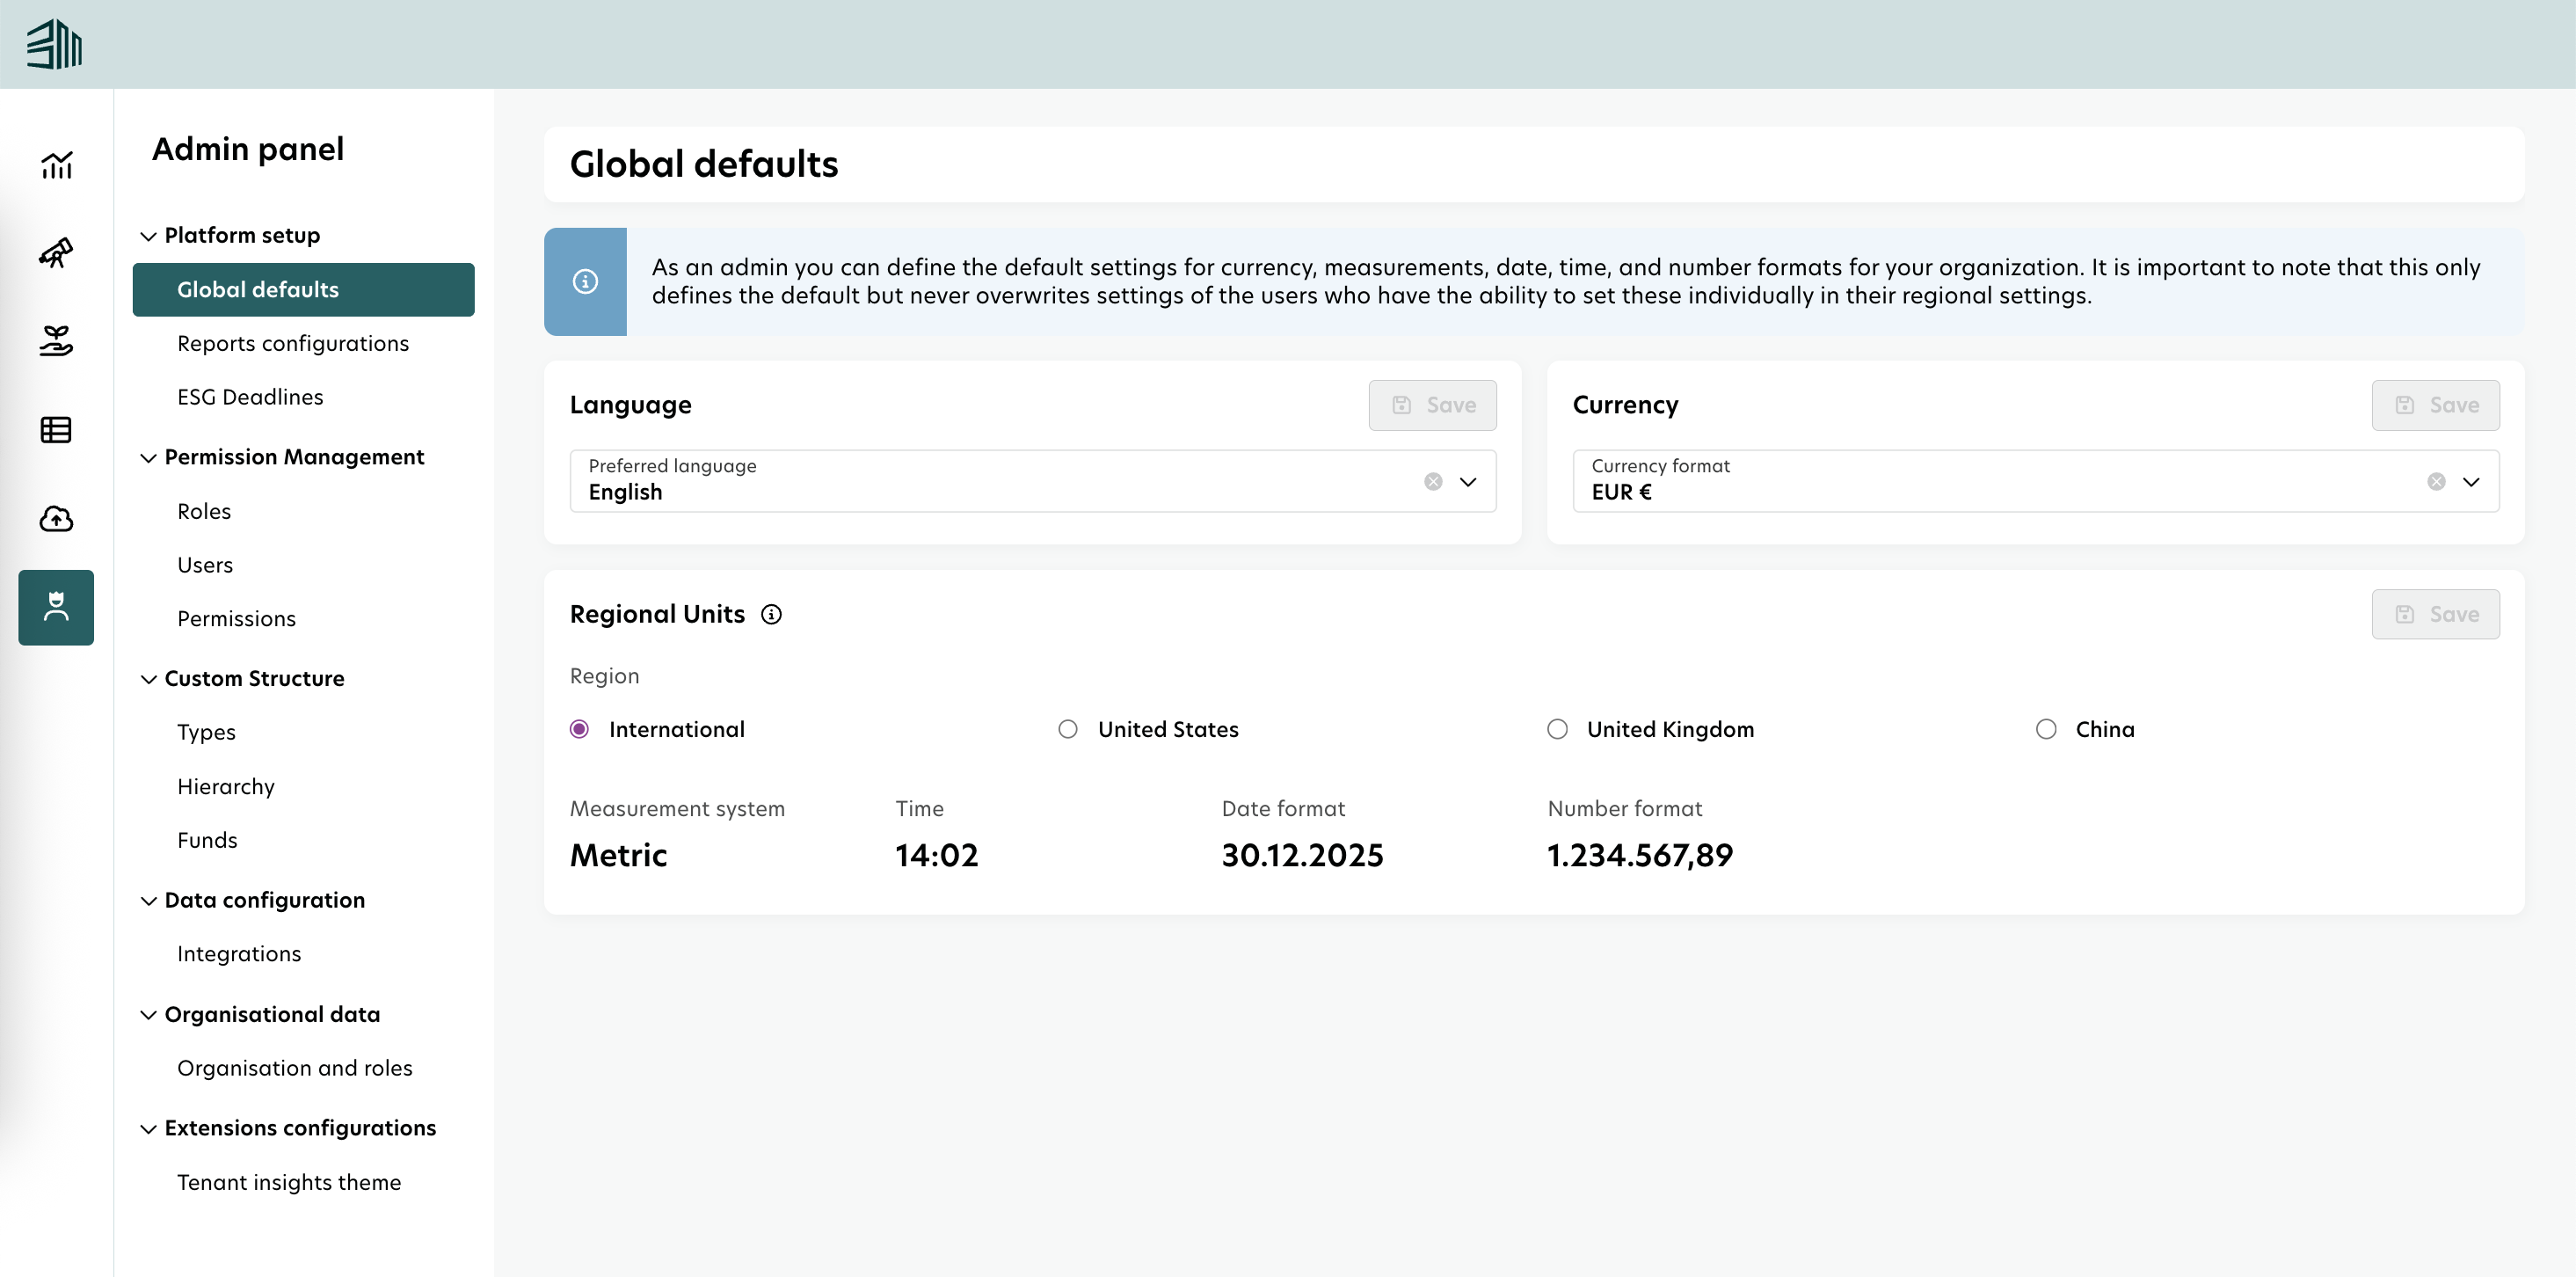Open the sustainability hand-with-sprout sidebar icon

(56, 341)
